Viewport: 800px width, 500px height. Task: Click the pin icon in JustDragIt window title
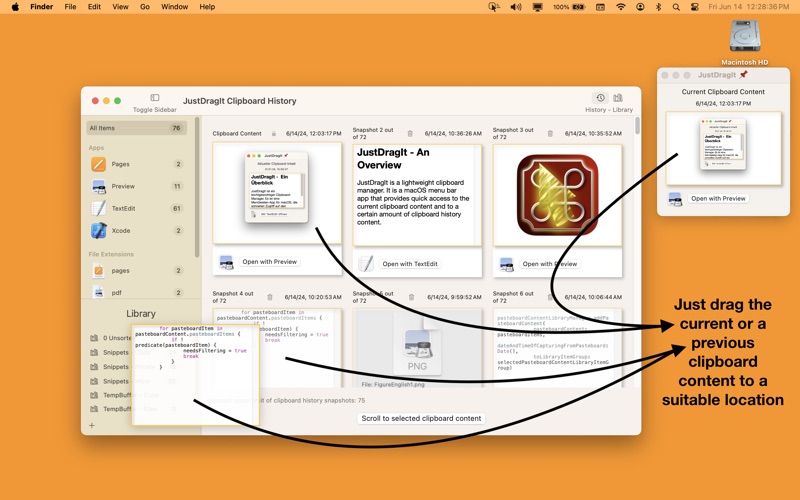point(744,74)
